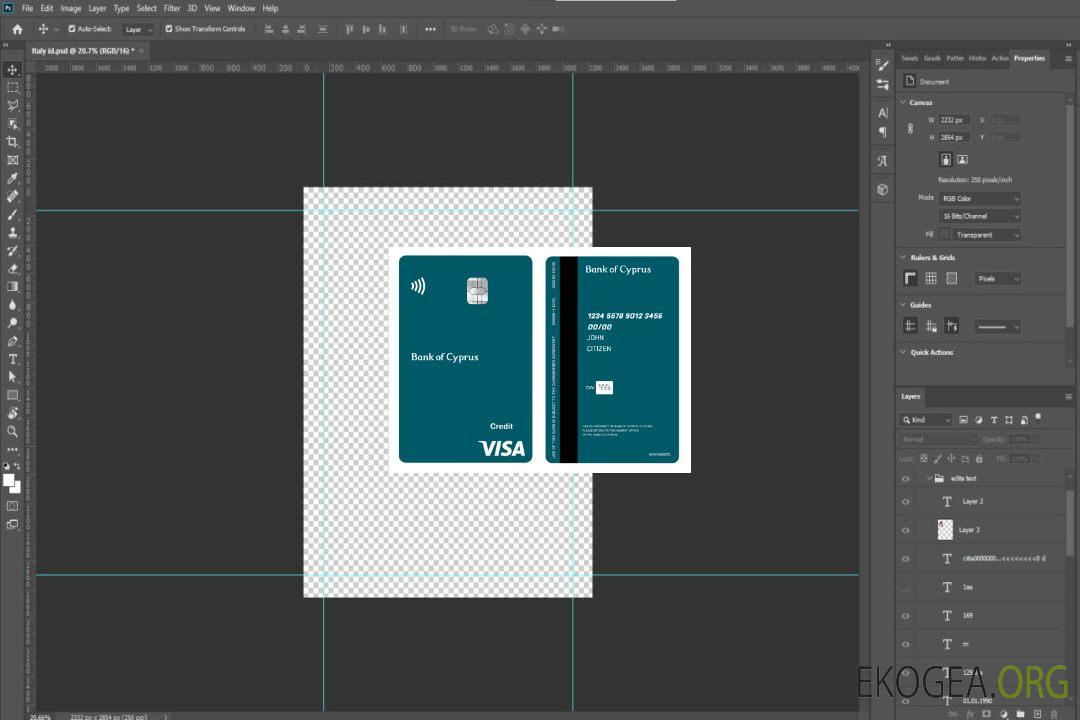This screenshot has height=720, width=1080.
Task: Choose the Lasso tool
Action: [12, 105]
